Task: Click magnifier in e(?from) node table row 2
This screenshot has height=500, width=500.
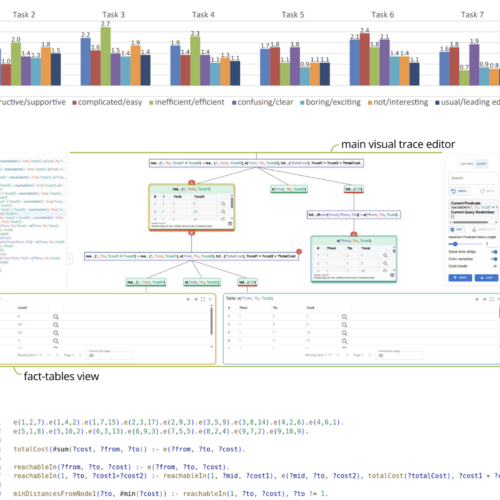Action: 385,263
